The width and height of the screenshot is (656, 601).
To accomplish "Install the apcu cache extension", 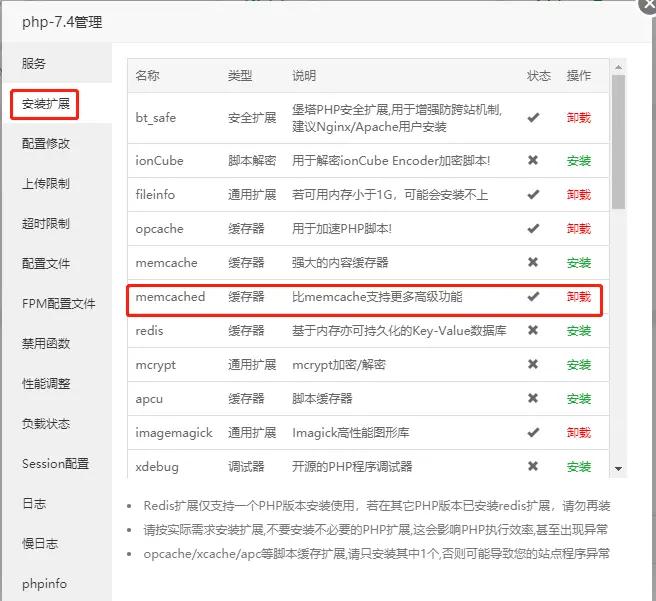I will click(x=579, y=399).
